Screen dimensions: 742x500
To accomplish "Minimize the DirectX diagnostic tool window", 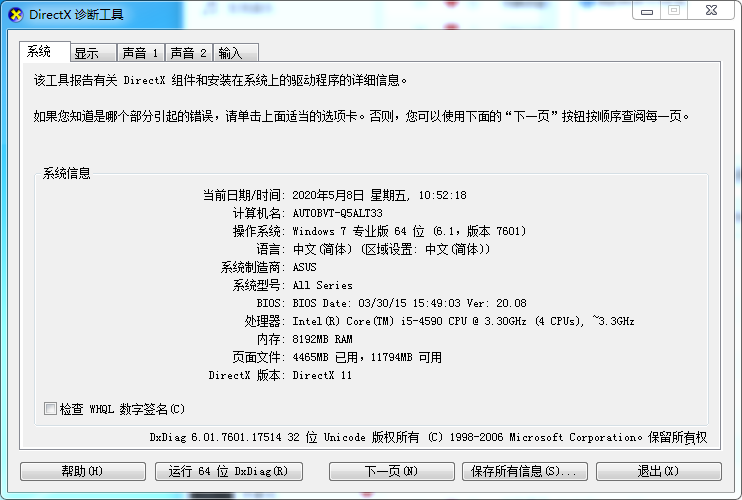I will [647, 10].
